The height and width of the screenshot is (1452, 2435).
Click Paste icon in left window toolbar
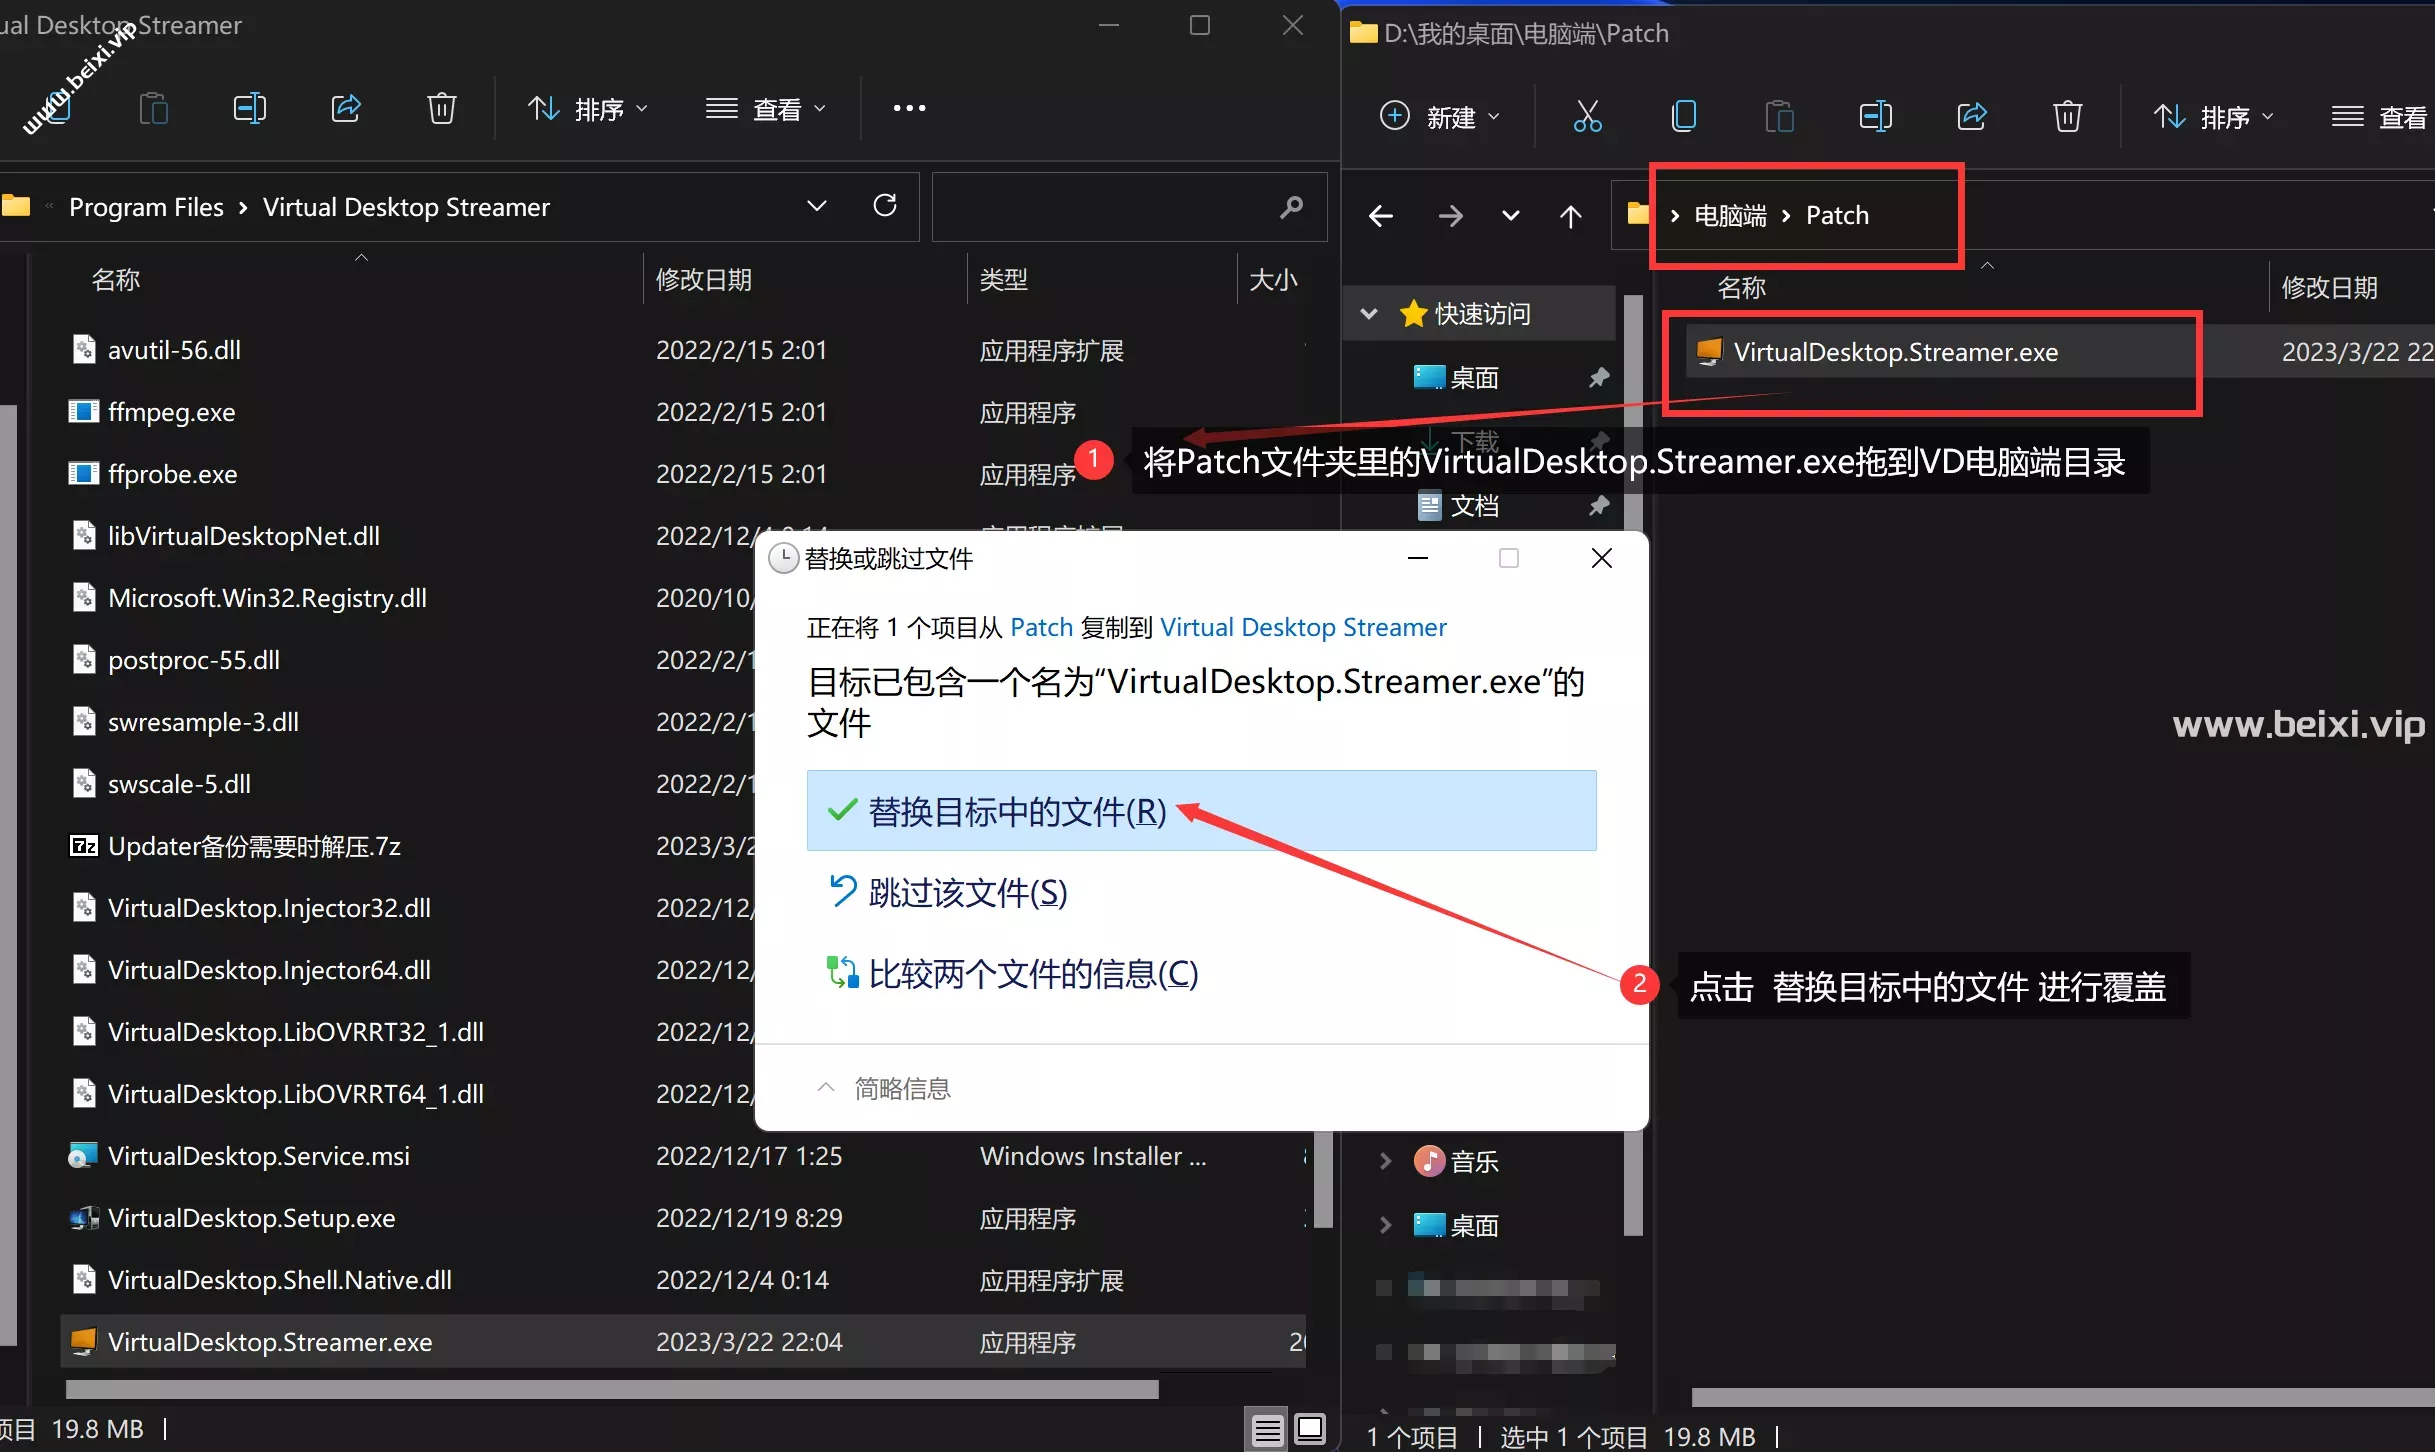point(153,108)
